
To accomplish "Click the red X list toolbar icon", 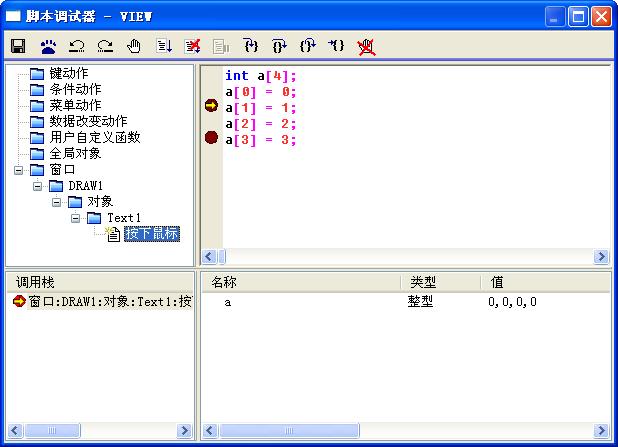I will (x=193, y=46).
